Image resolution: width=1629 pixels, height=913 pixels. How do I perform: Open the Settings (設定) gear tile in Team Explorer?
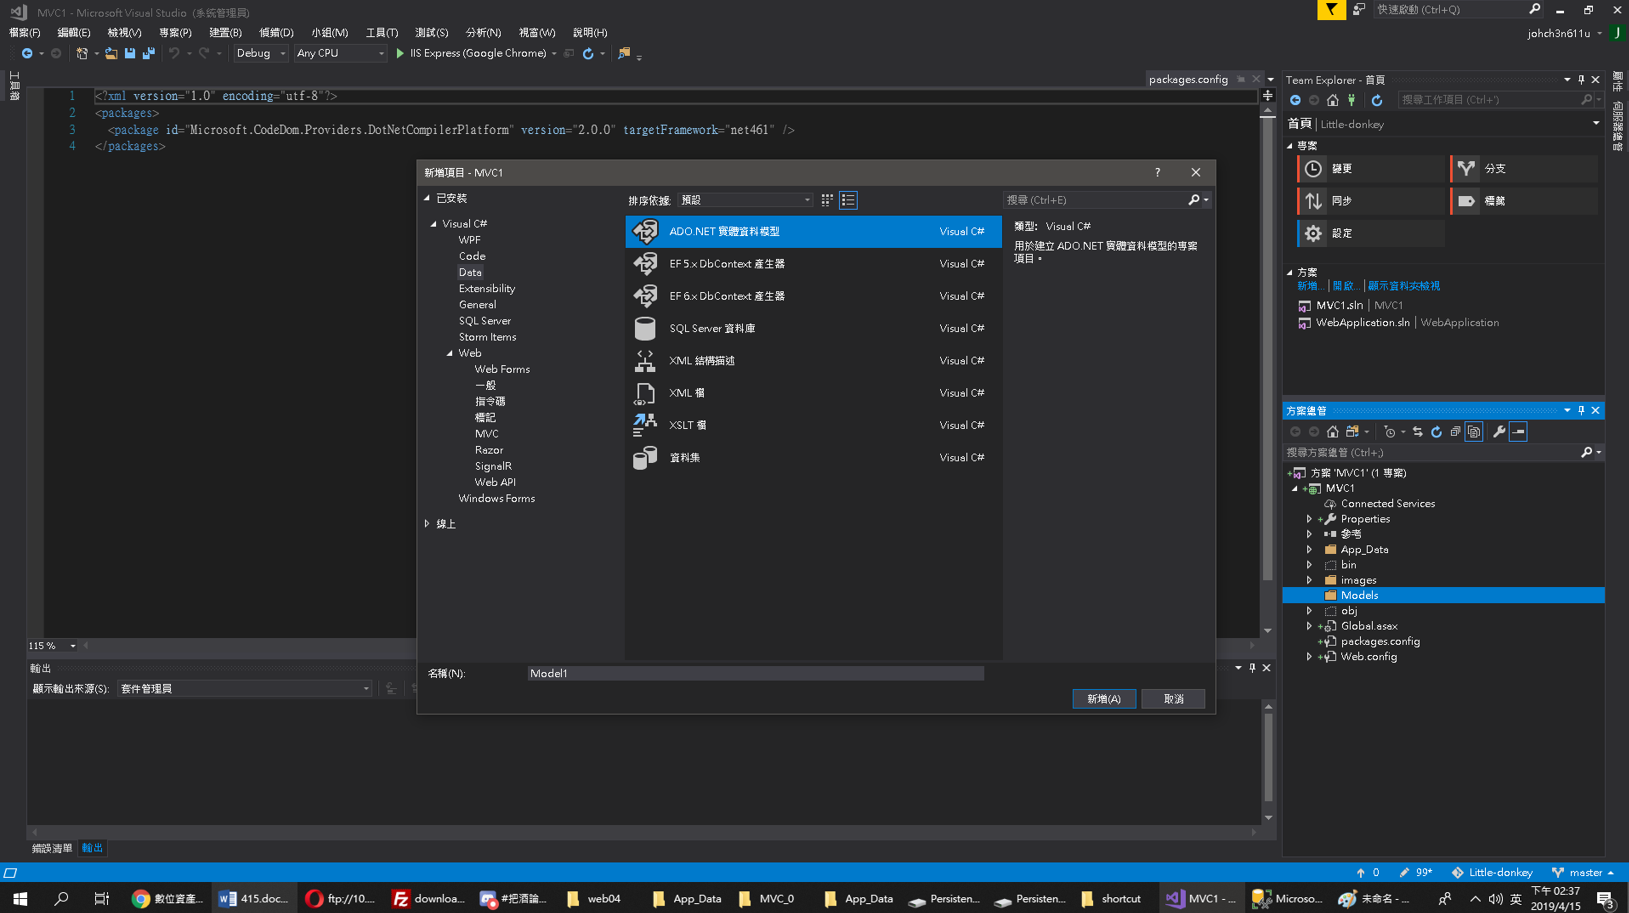tap(1371, 233)
